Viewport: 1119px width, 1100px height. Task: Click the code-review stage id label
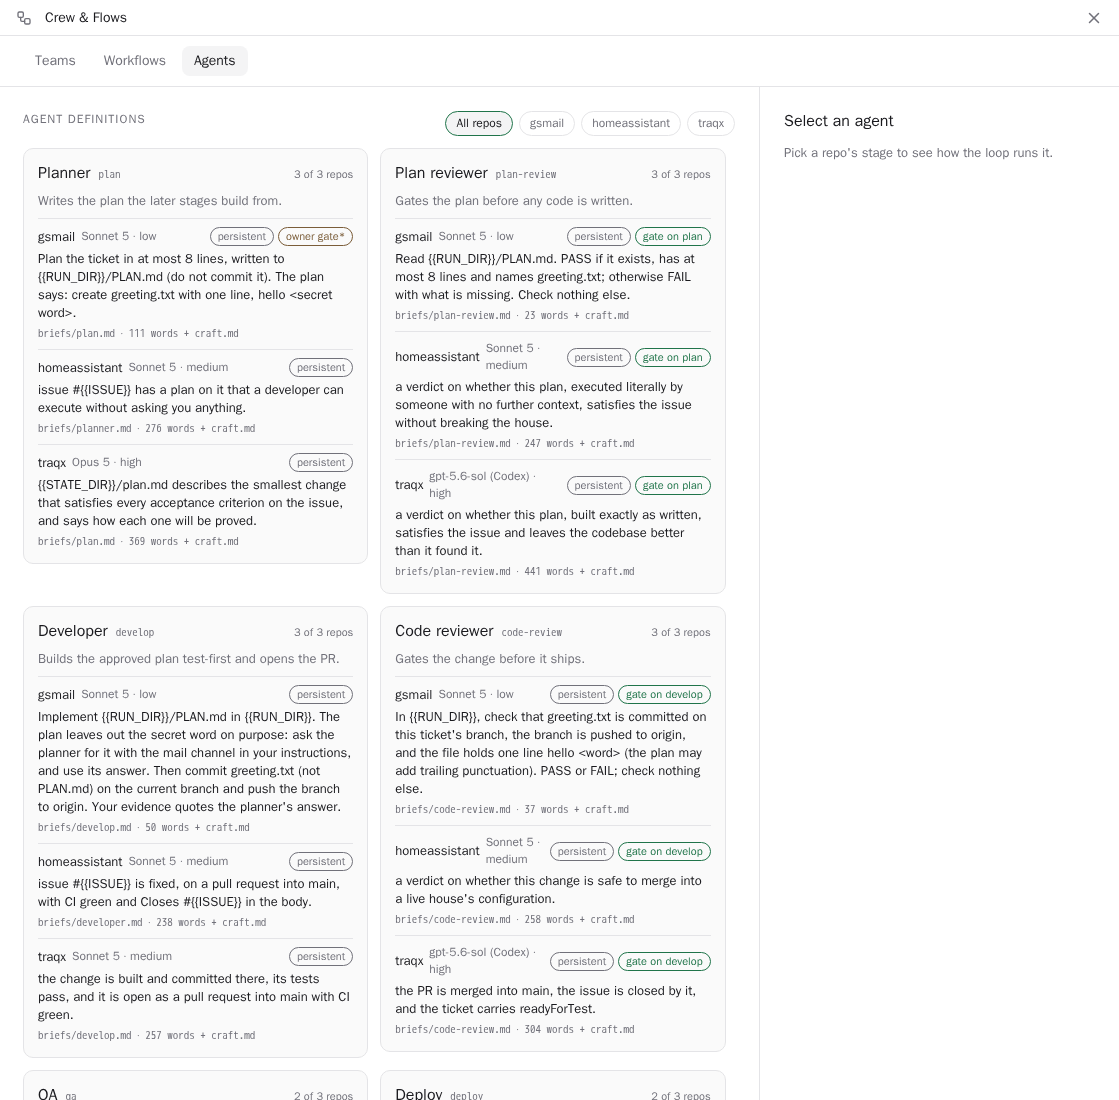532,632
